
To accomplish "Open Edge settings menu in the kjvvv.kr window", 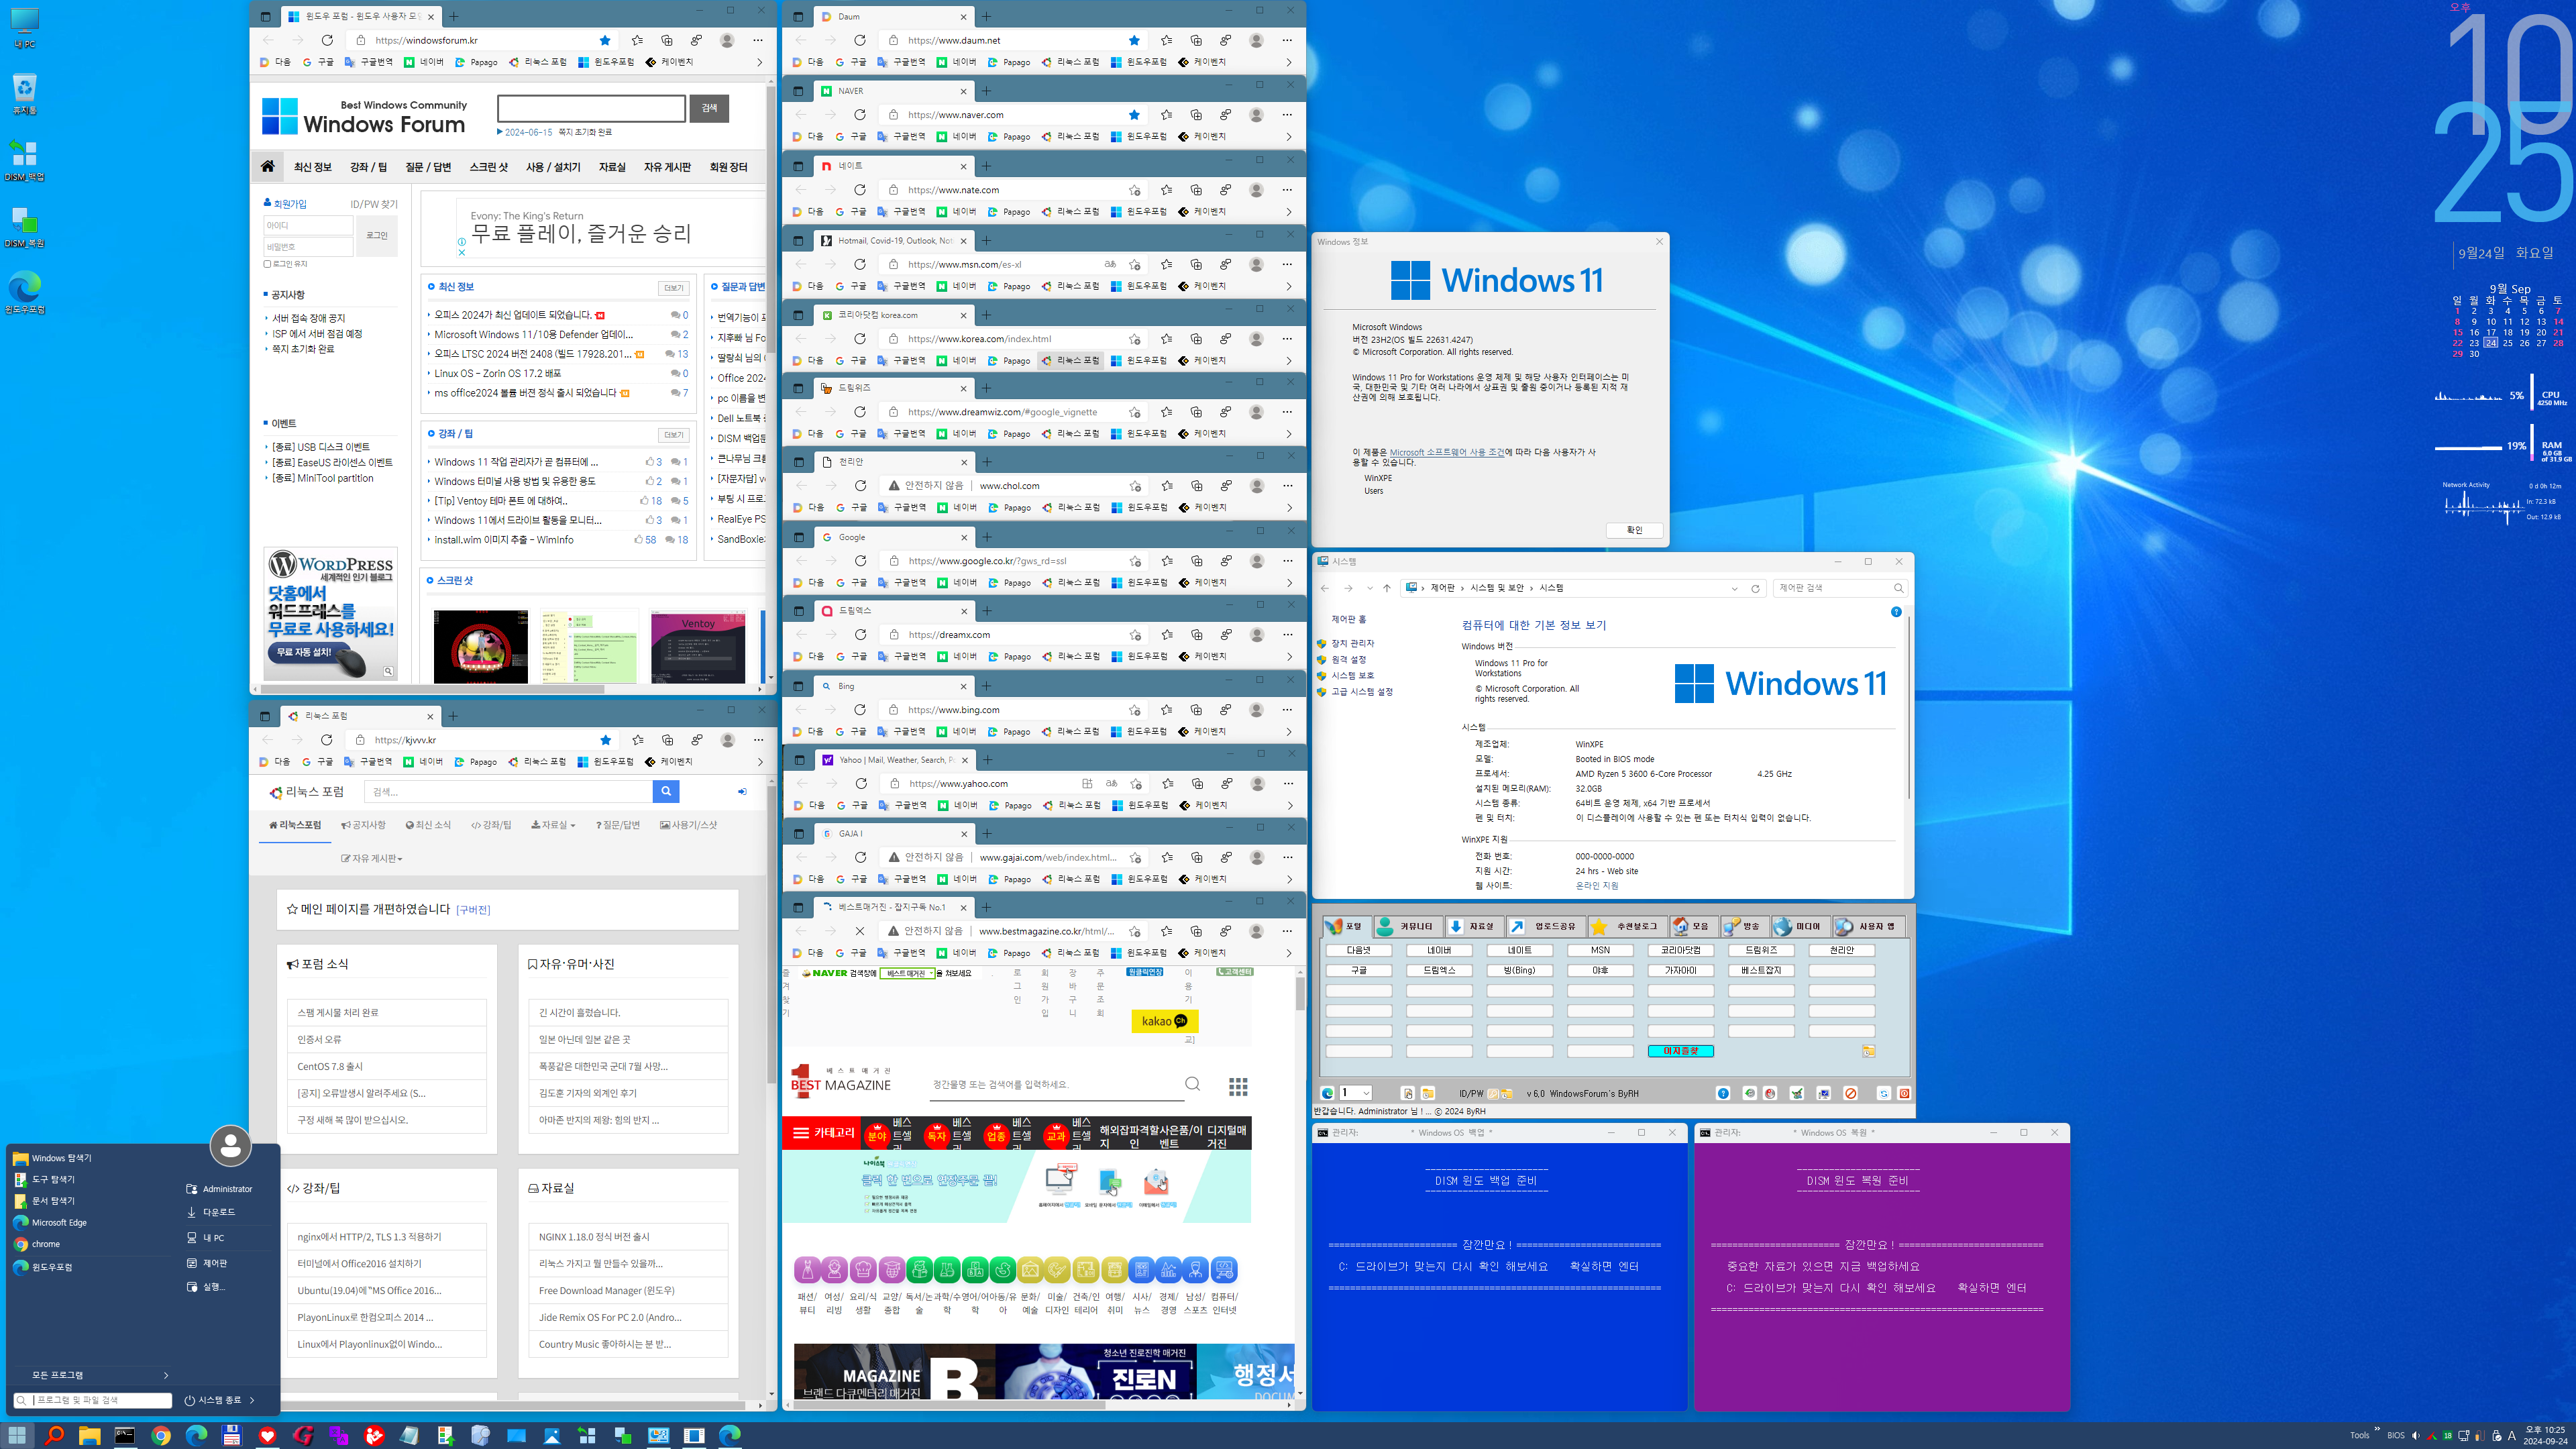I will 758,740.
